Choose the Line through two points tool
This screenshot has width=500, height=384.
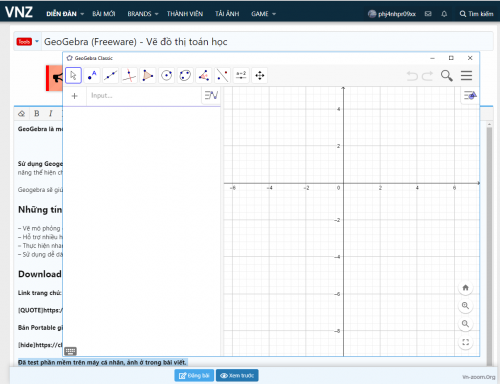(111, 75)
